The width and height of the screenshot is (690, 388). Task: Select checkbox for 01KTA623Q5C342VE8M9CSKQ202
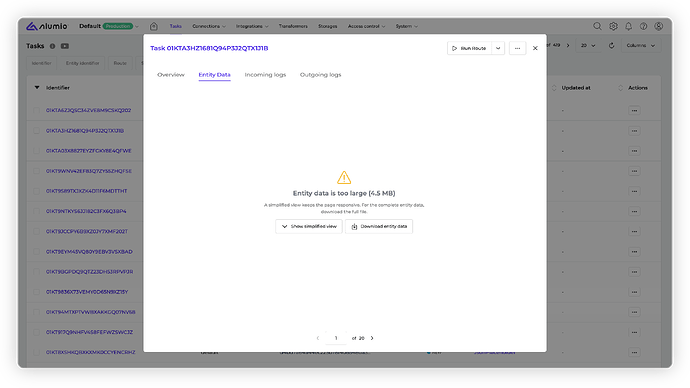37,110
